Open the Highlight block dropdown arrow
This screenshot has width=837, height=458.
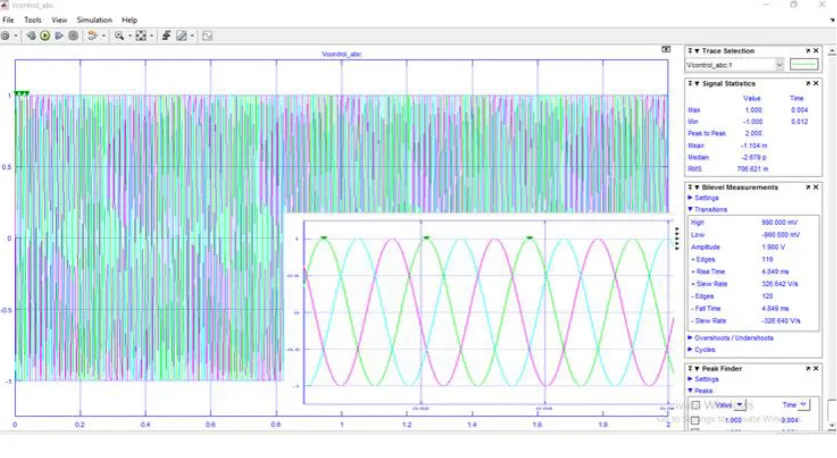tap(104, 36)
